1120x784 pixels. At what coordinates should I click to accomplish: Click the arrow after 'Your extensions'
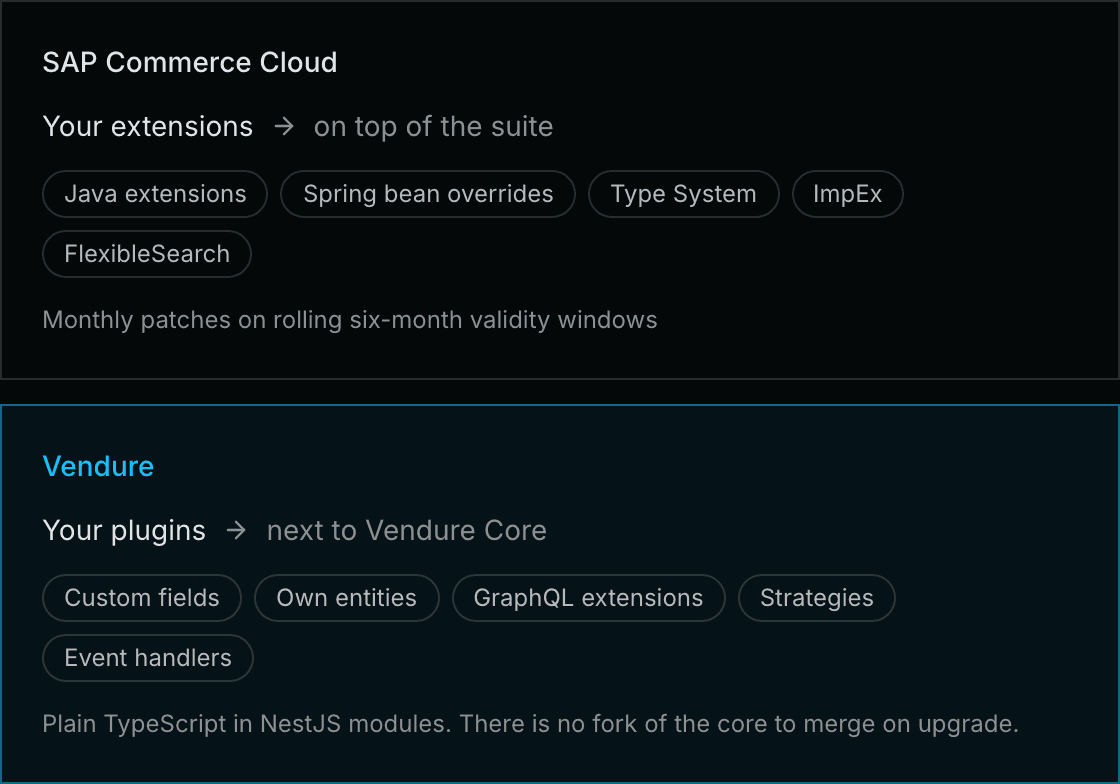point(284,126)
